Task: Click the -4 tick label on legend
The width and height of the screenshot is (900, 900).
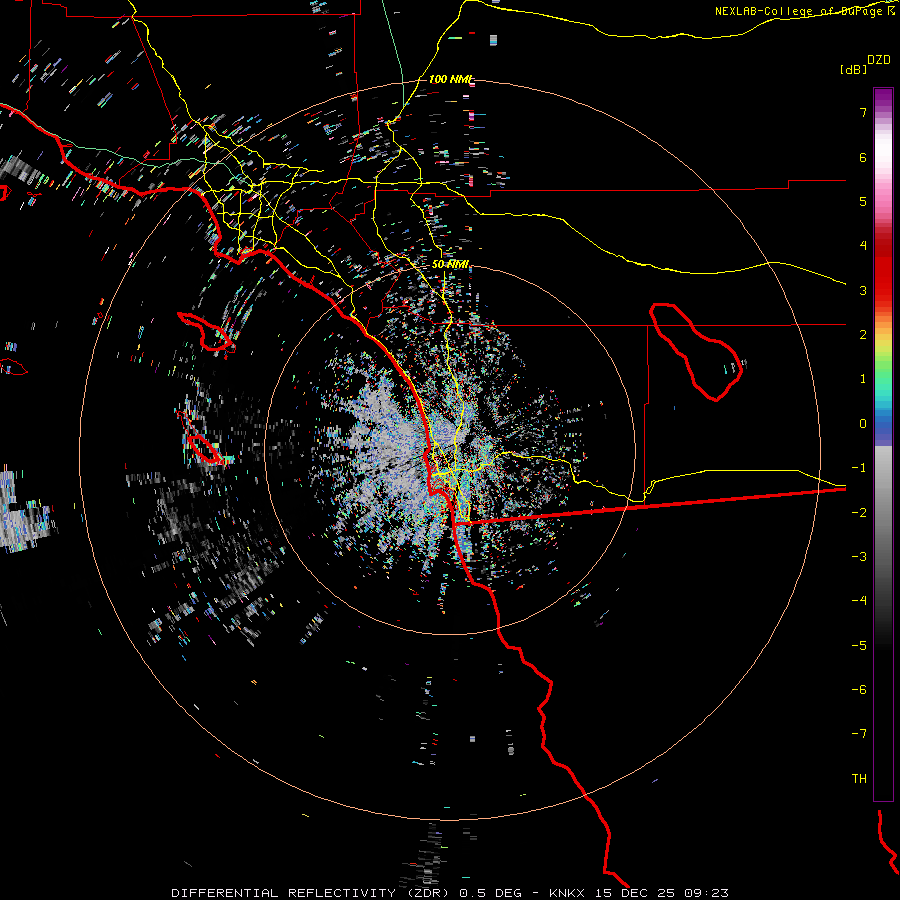Action: click(859, 601)
